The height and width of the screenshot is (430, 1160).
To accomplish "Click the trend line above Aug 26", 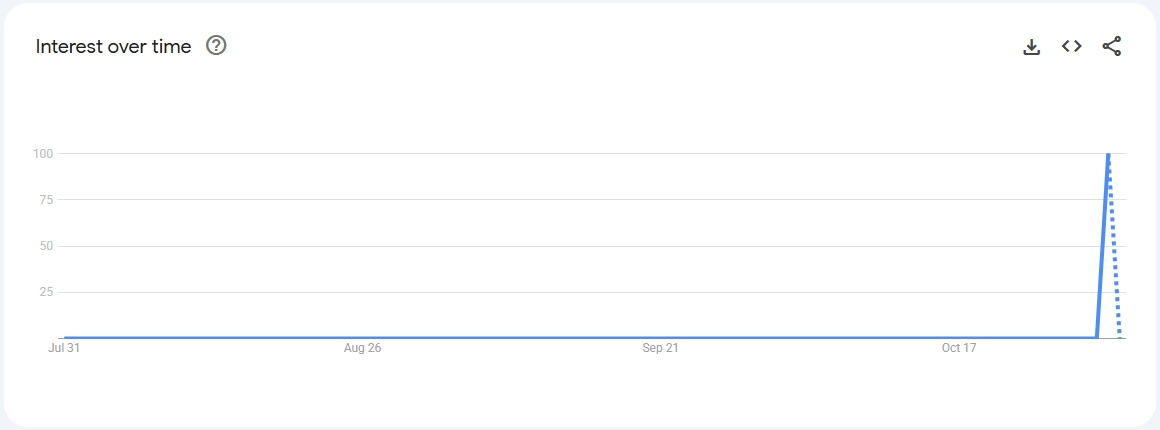I will tap(362, 338).
